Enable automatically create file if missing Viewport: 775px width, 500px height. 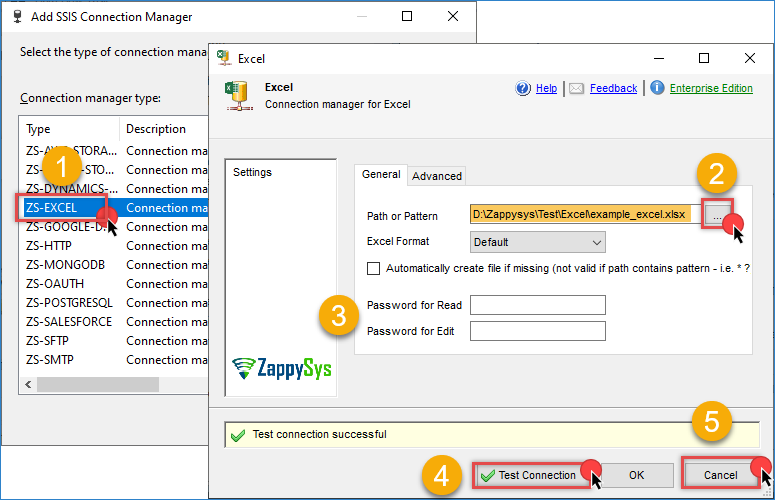[374, 268]
